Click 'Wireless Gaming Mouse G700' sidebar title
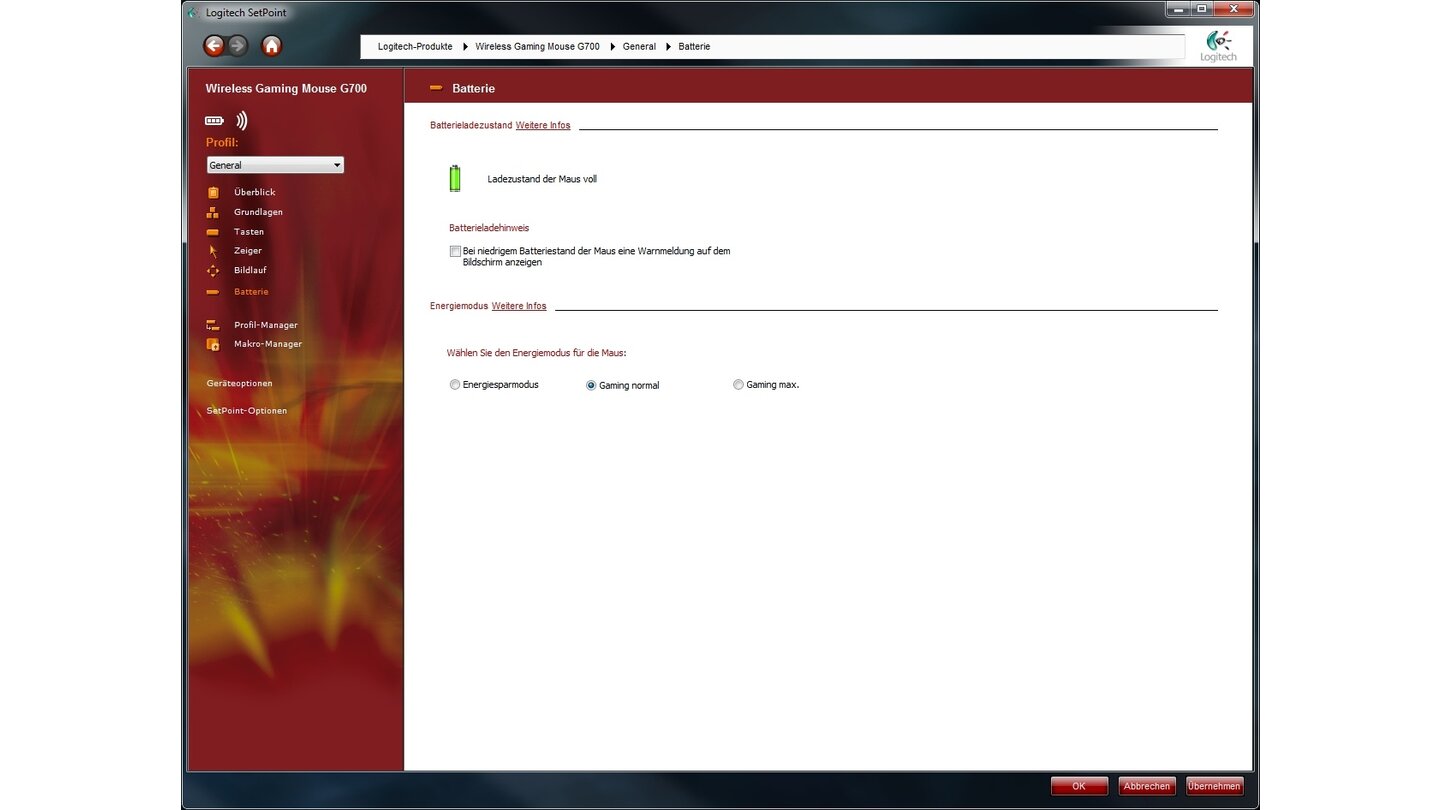Screen dimensions: 1440x810 (x=286, y=89)
